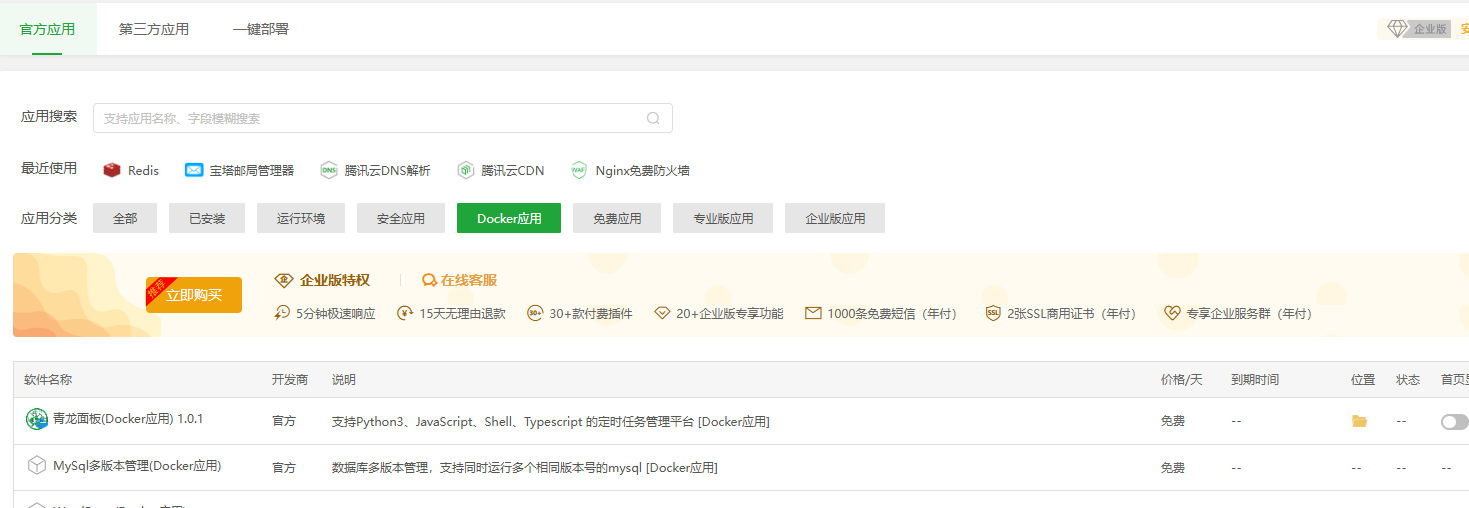Click the 1000条免费短信 envelope icon

812,313
